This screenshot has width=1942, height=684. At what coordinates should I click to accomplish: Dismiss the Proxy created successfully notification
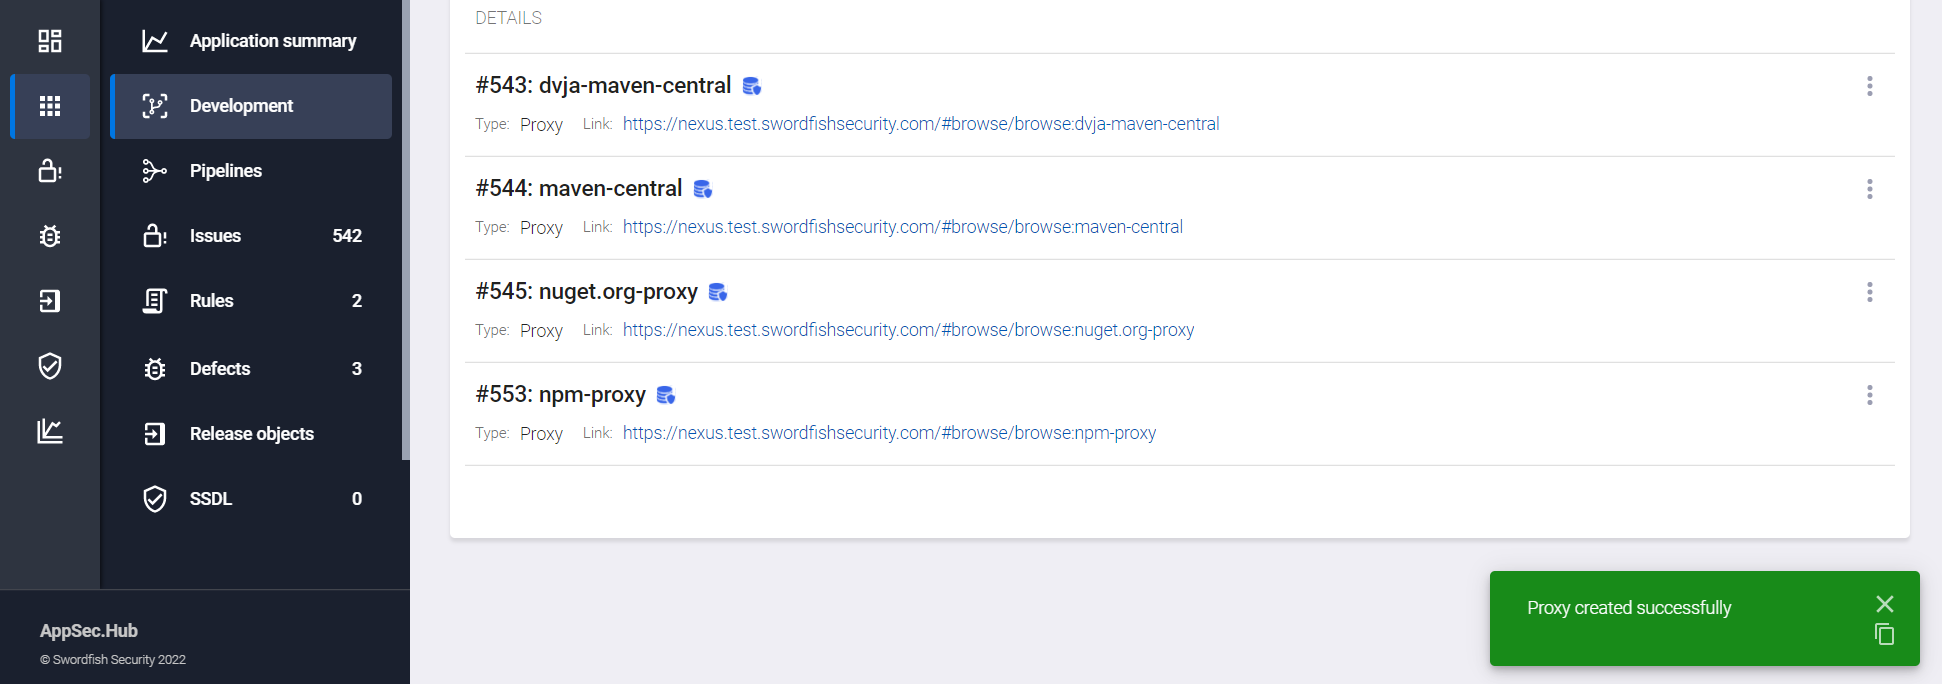pos(1884,604)
